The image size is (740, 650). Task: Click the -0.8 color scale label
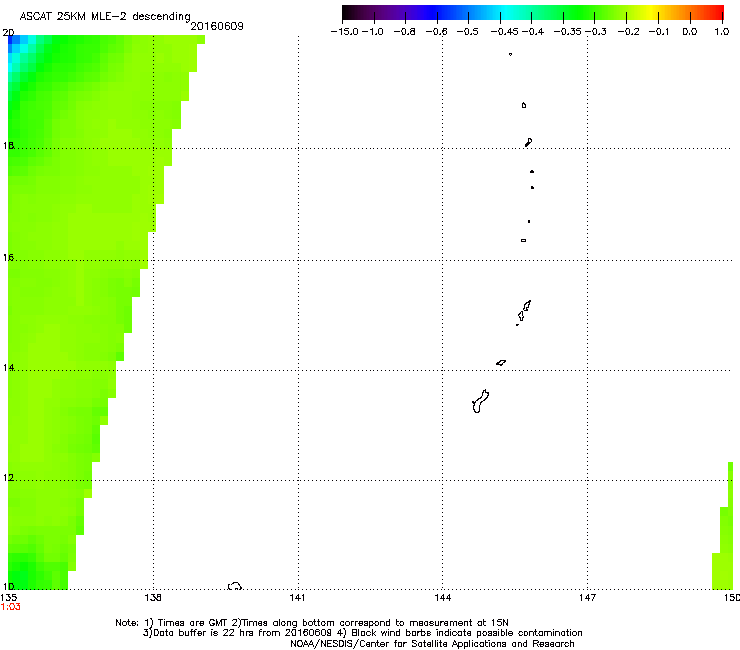(x=404, y=32)
